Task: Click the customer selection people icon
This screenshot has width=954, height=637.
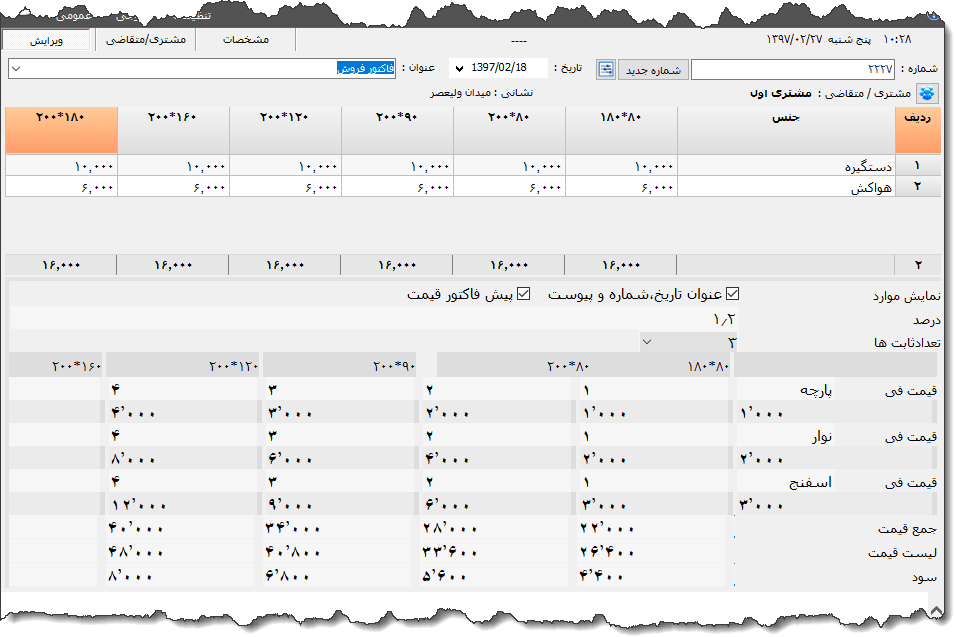Action: click(929, 94)
